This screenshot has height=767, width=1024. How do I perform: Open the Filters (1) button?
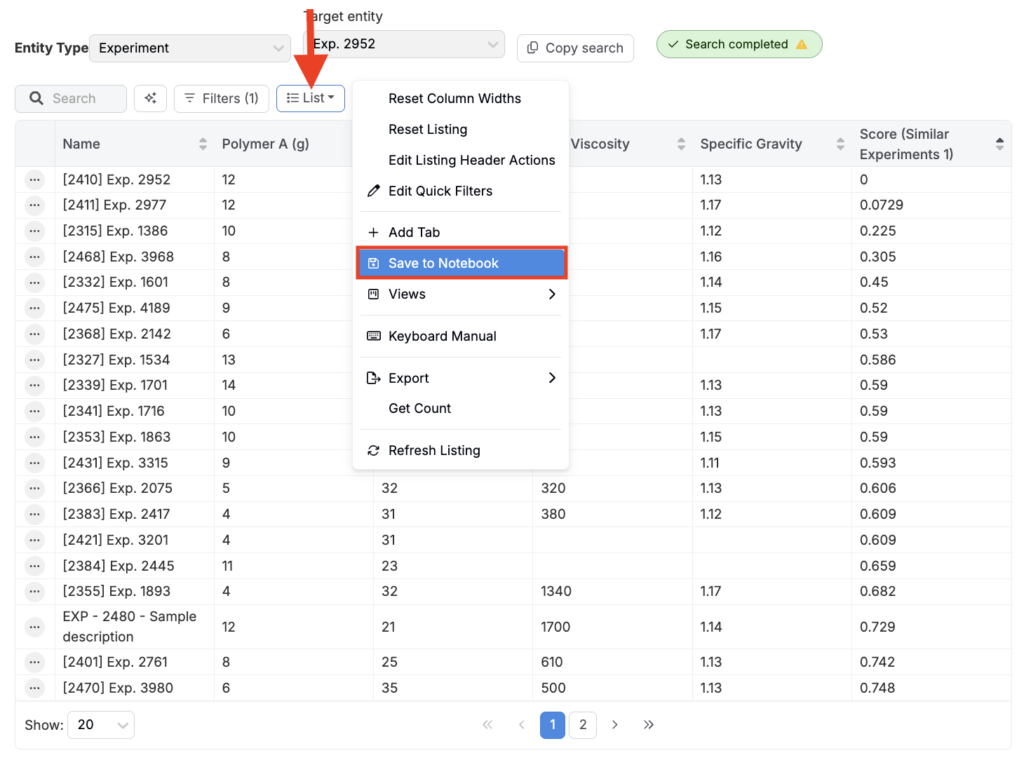pos(221,98)
